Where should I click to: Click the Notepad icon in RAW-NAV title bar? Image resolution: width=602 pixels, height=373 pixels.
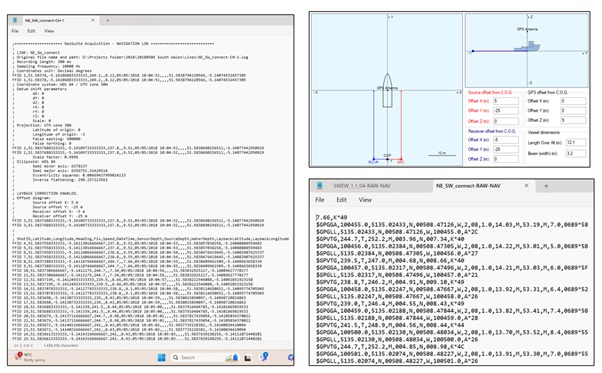pos(319,186)
